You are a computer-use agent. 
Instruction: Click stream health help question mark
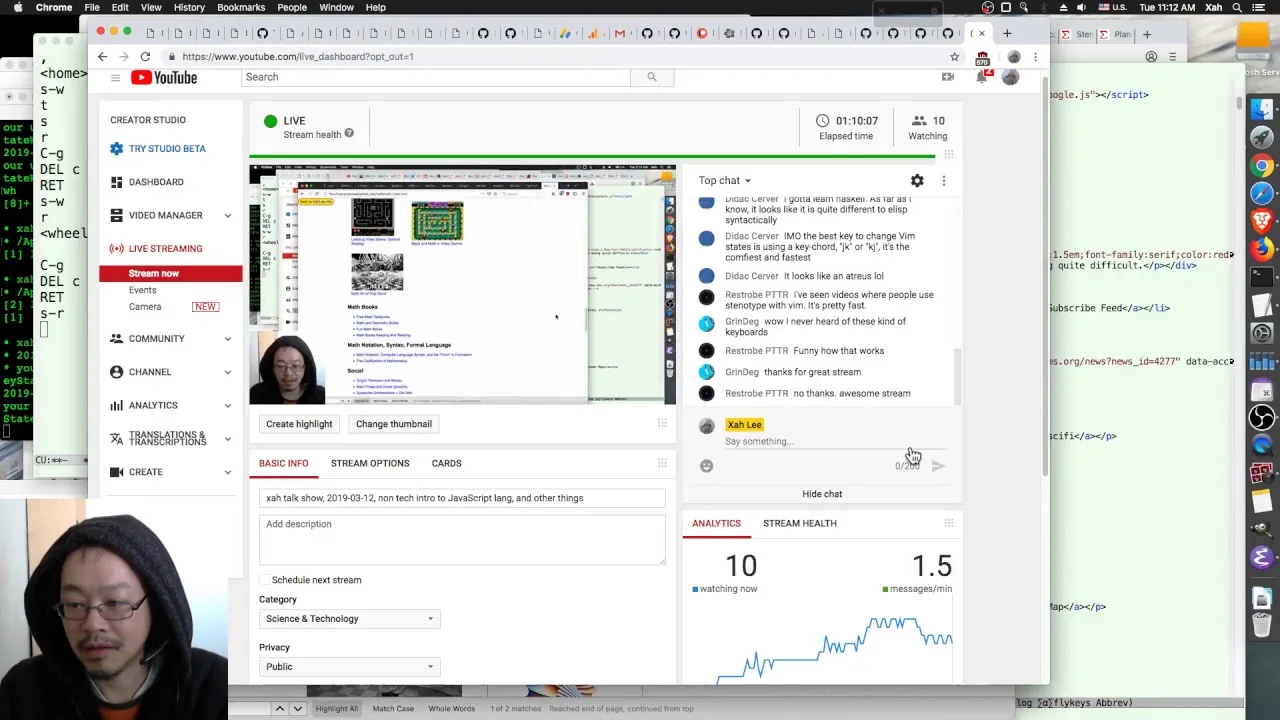pos(349,134)
